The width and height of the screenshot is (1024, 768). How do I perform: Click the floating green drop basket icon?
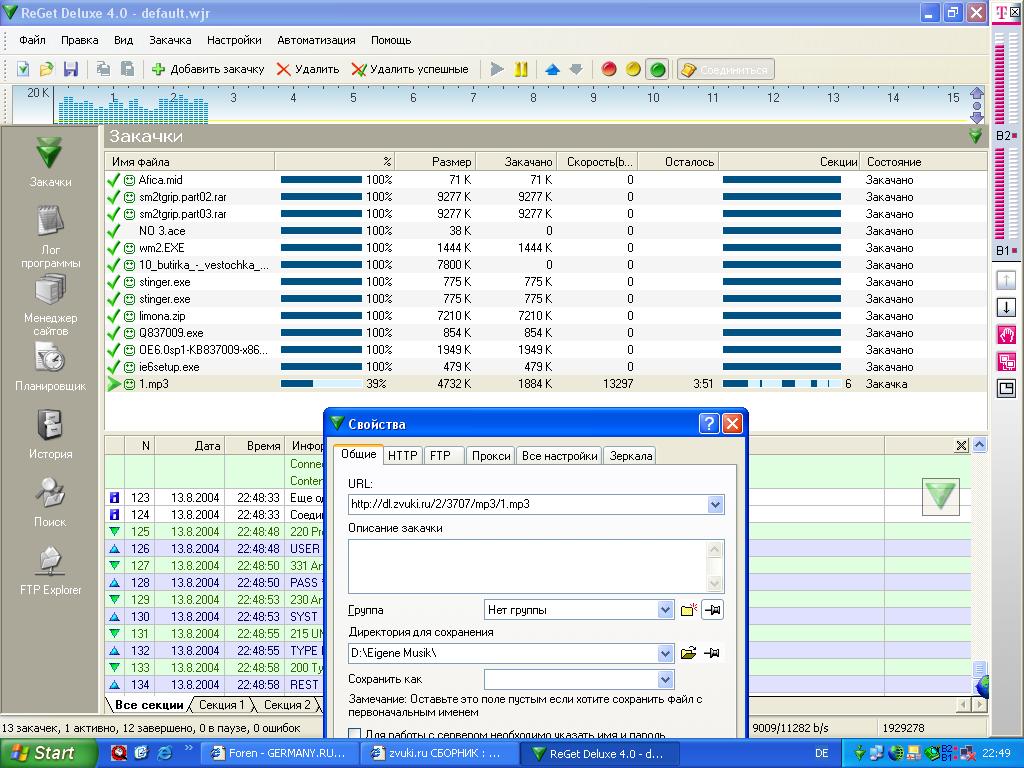[x=940, y=496]
